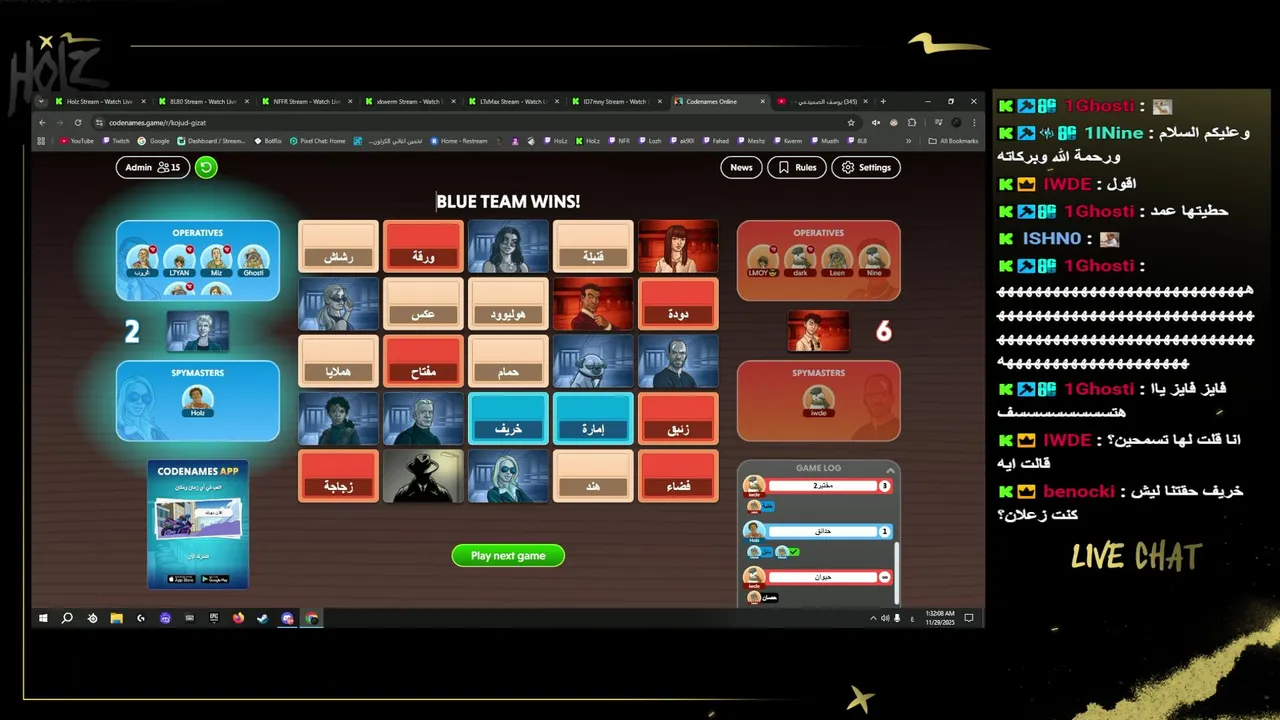Click red operative avatar Nine

point(874,260)
